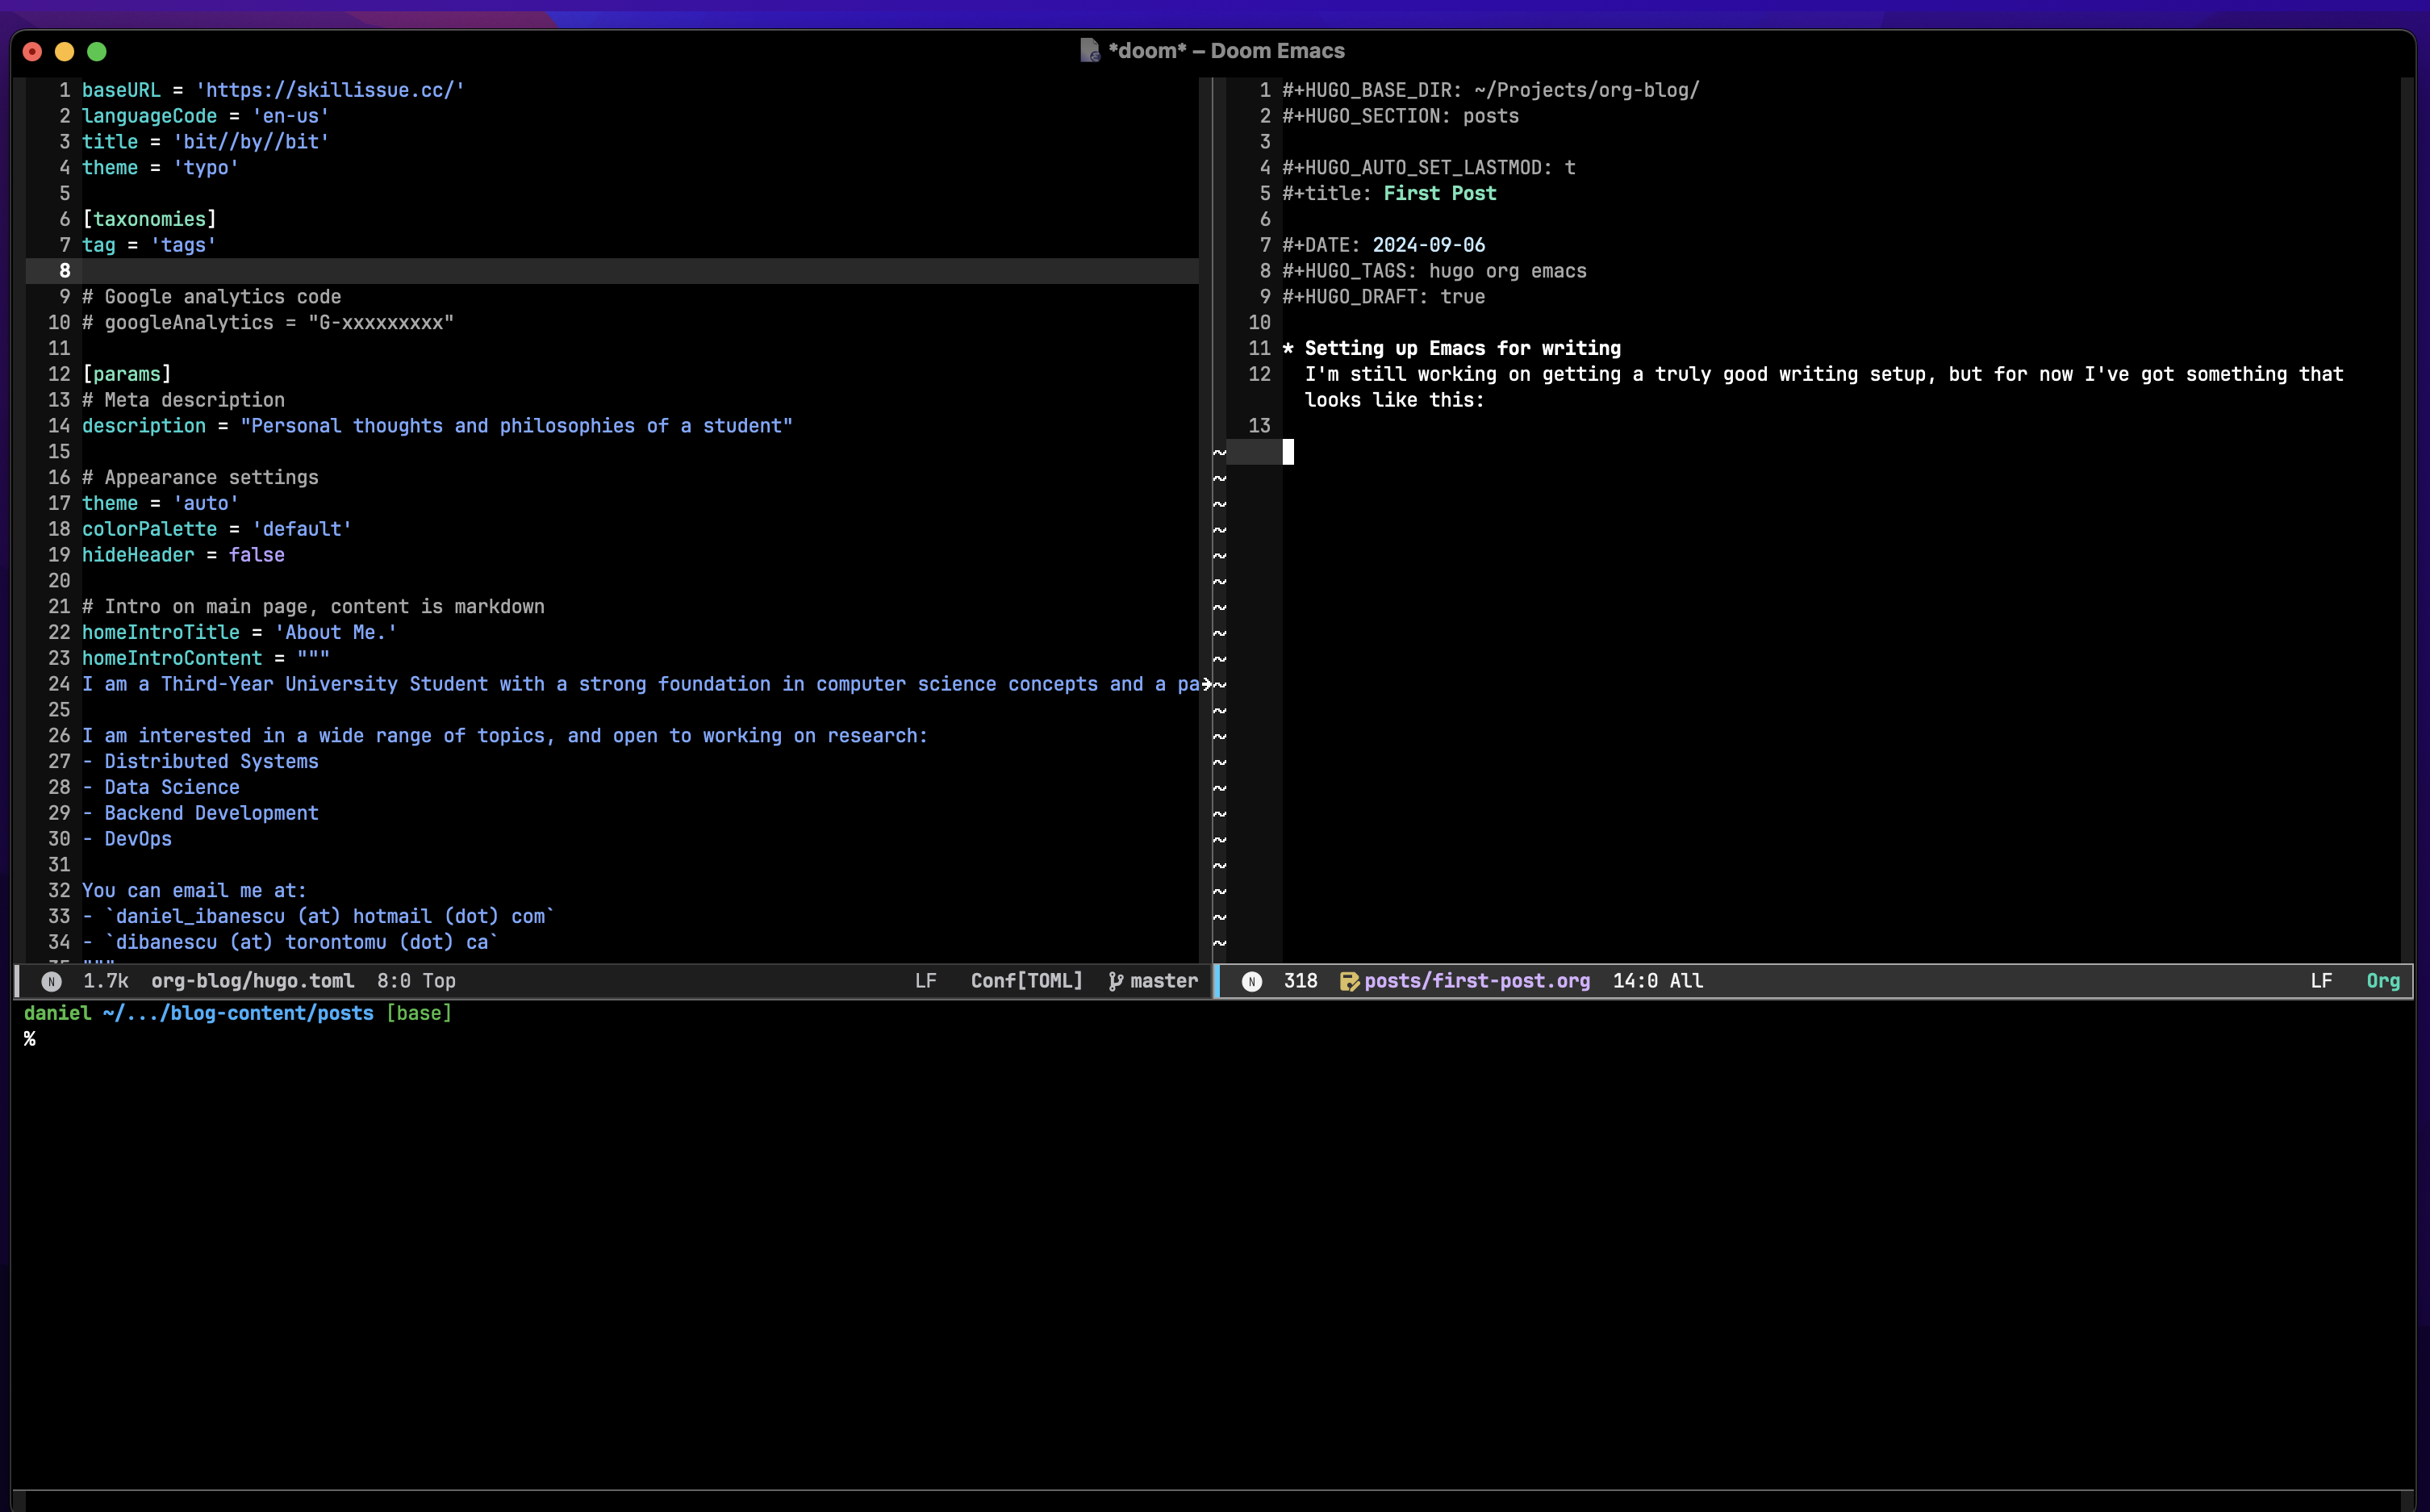This screenshot has height=1512, width=2430.
Task: Click the terminal prompt line after the percent sign
Action: 60,1039
